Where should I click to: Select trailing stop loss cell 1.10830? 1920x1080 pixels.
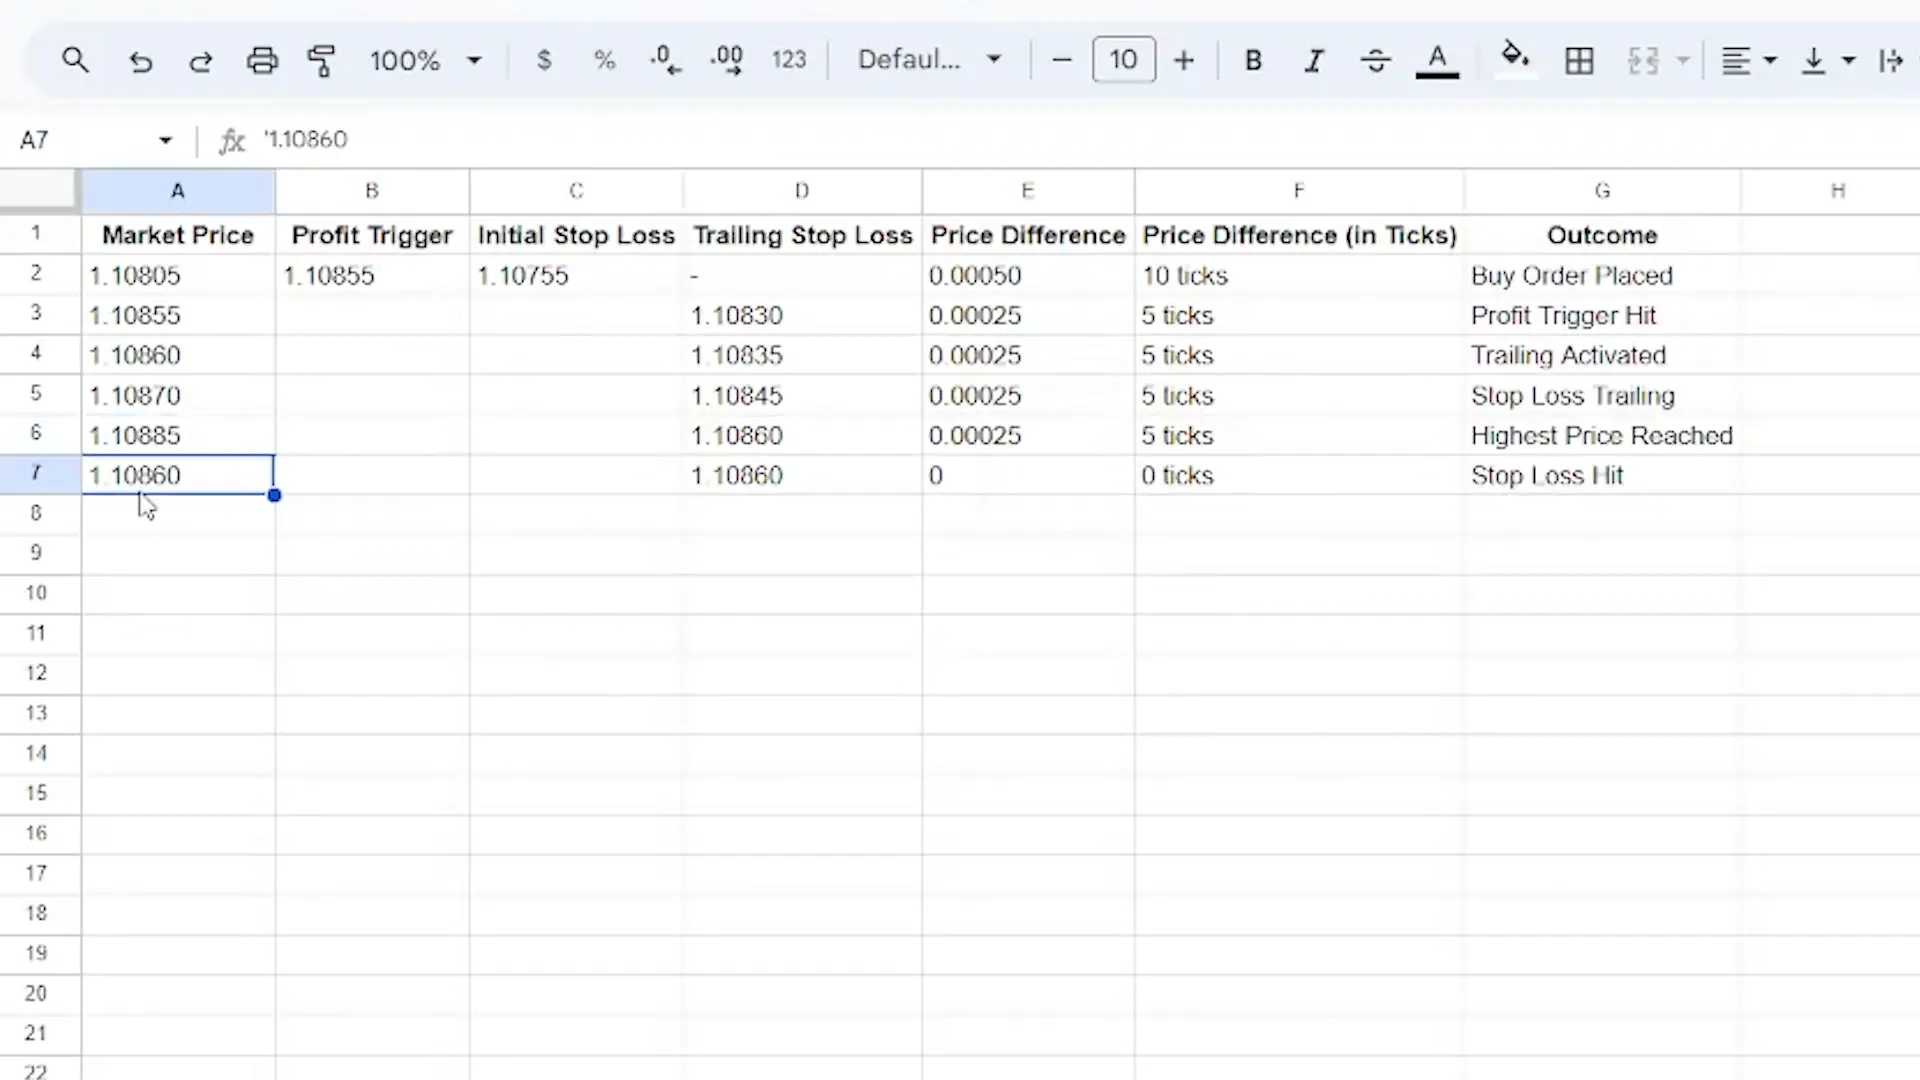point(803,315)
